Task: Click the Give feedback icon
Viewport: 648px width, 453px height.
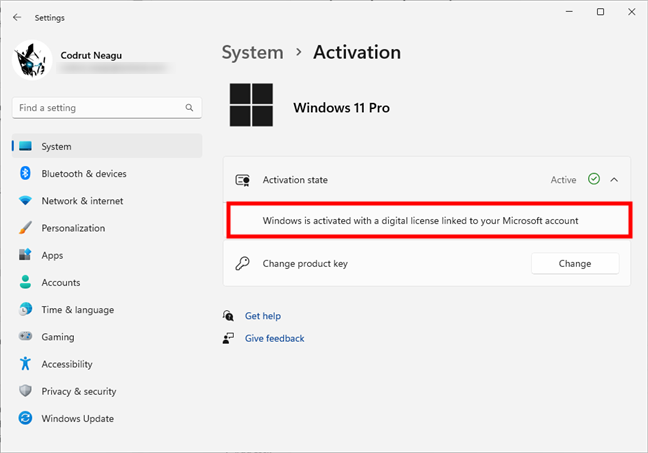Action: 228,339
